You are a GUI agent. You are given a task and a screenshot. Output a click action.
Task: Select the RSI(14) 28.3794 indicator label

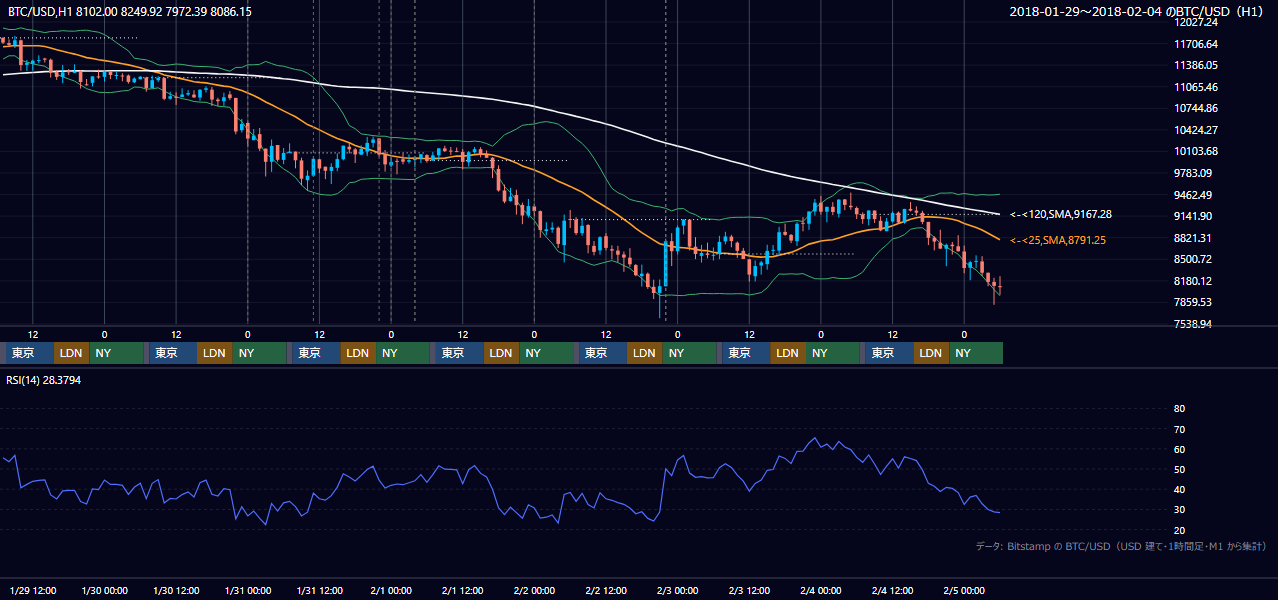click(x=43, y=380)
